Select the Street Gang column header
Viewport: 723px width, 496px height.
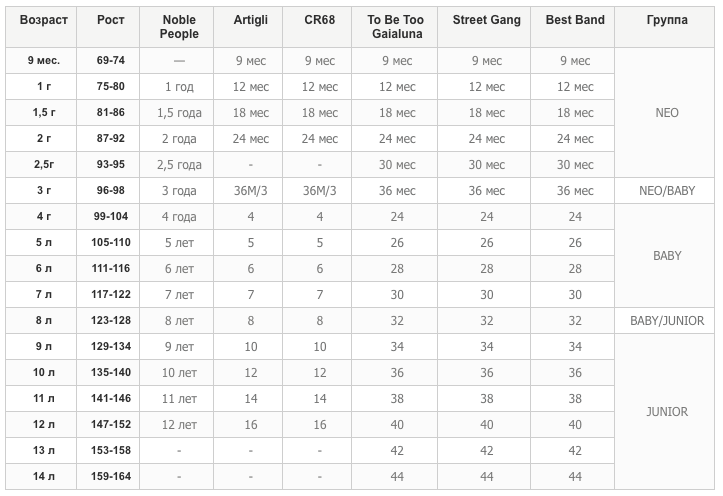(x=486, y=20)
